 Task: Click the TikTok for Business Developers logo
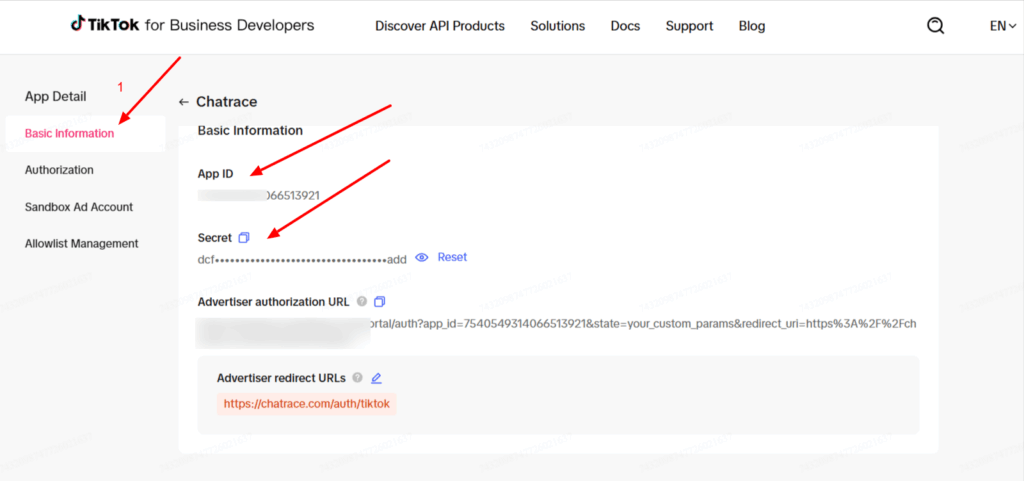(192, 26)
